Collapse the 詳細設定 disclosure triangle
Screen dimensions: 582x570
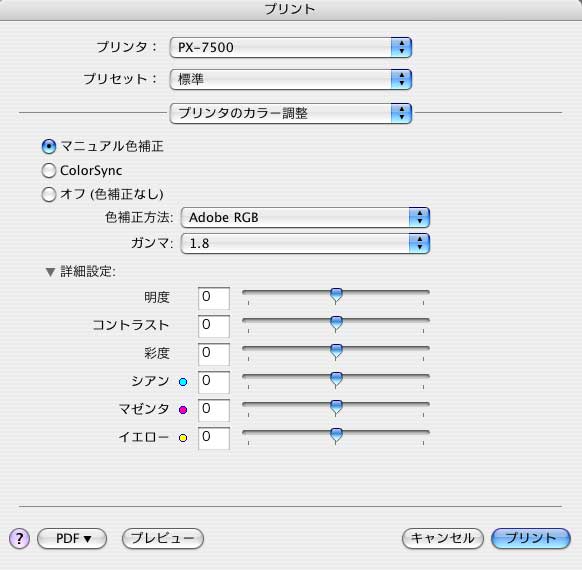coord(50,272)
